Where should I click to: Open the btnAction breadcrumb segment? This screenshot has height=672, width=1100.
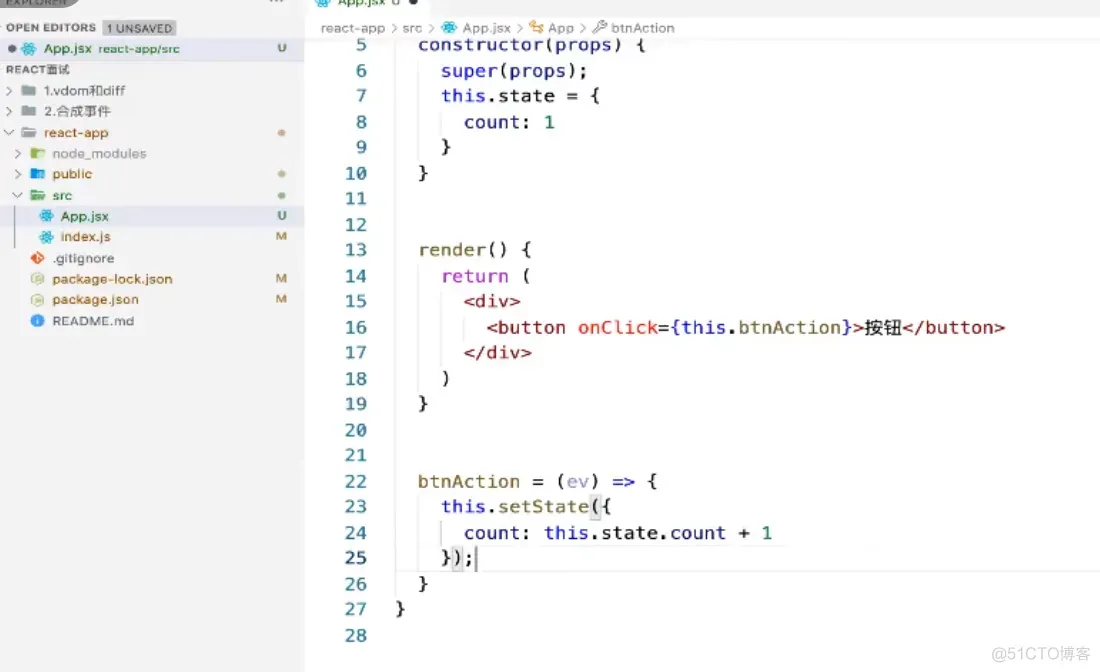pyautogui.click(x=643, y=28)
